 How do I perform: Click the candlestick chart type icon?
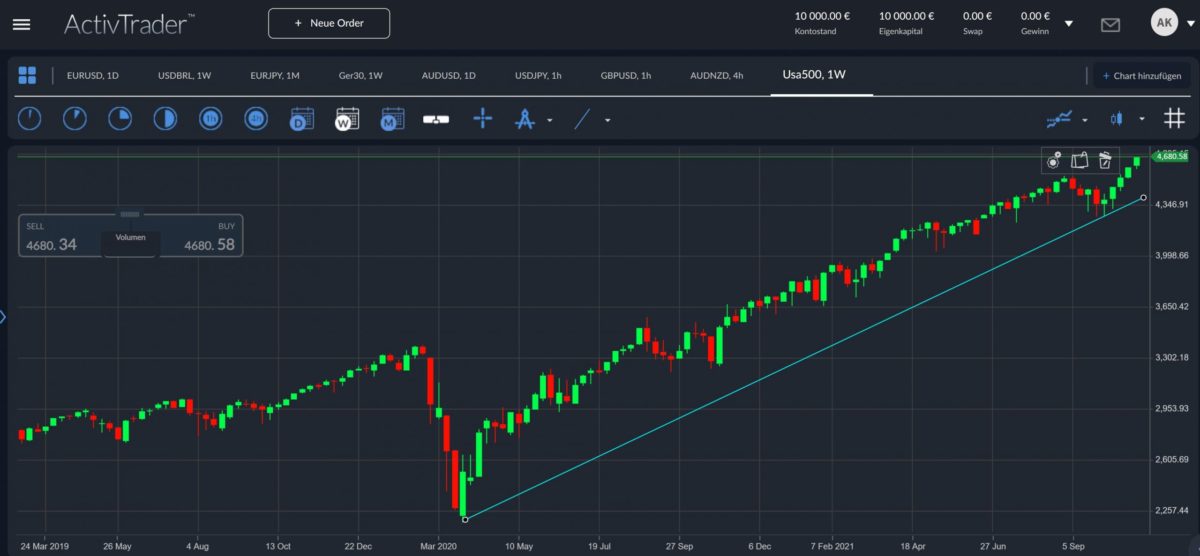coord(1116,119)
